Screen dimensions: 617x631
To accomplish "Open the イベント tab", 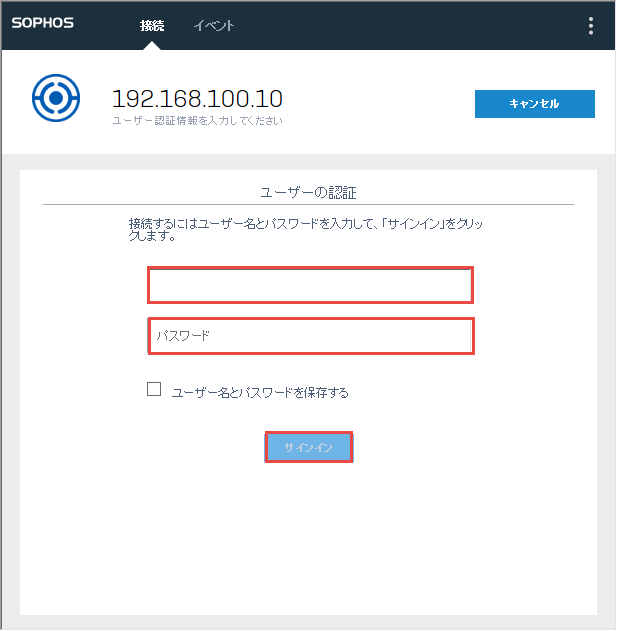I will pos(213,26).
